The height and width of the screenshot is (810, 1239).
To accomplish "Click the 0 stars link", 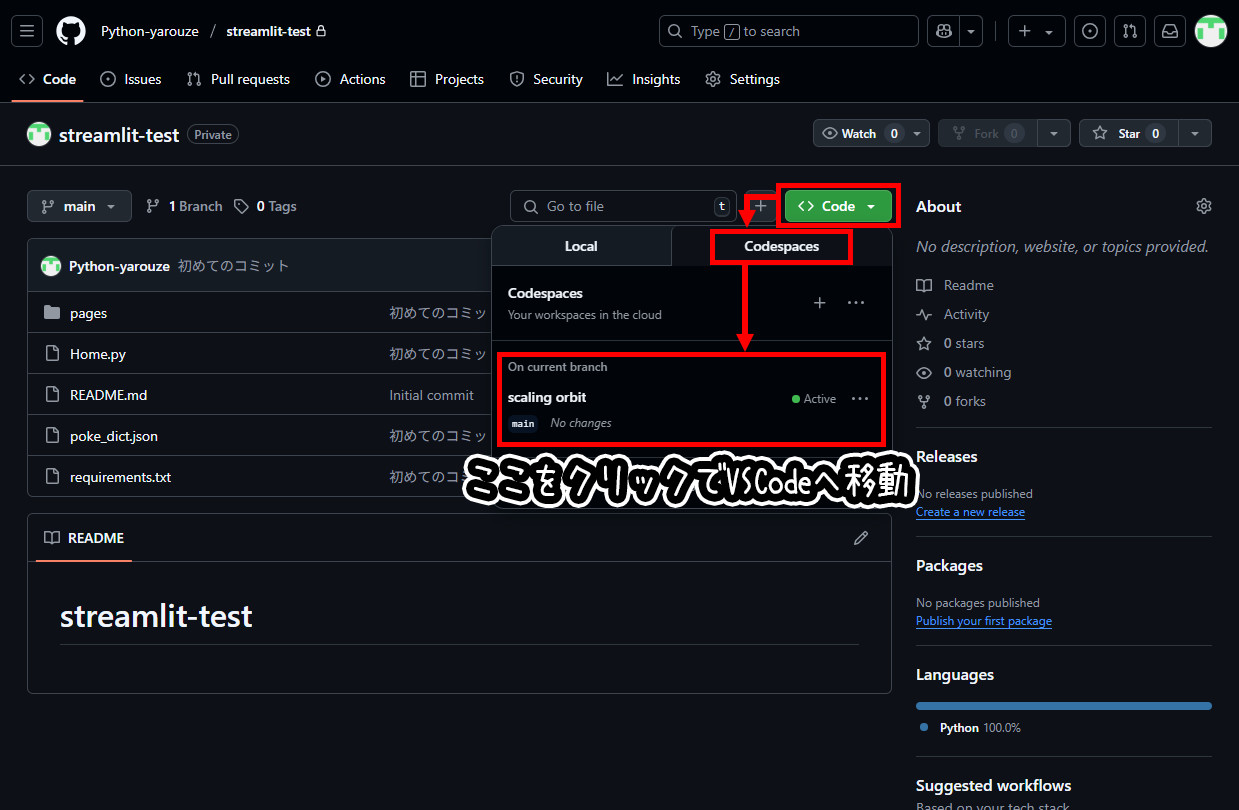I will pyautogui.click(x=951, y=343).
